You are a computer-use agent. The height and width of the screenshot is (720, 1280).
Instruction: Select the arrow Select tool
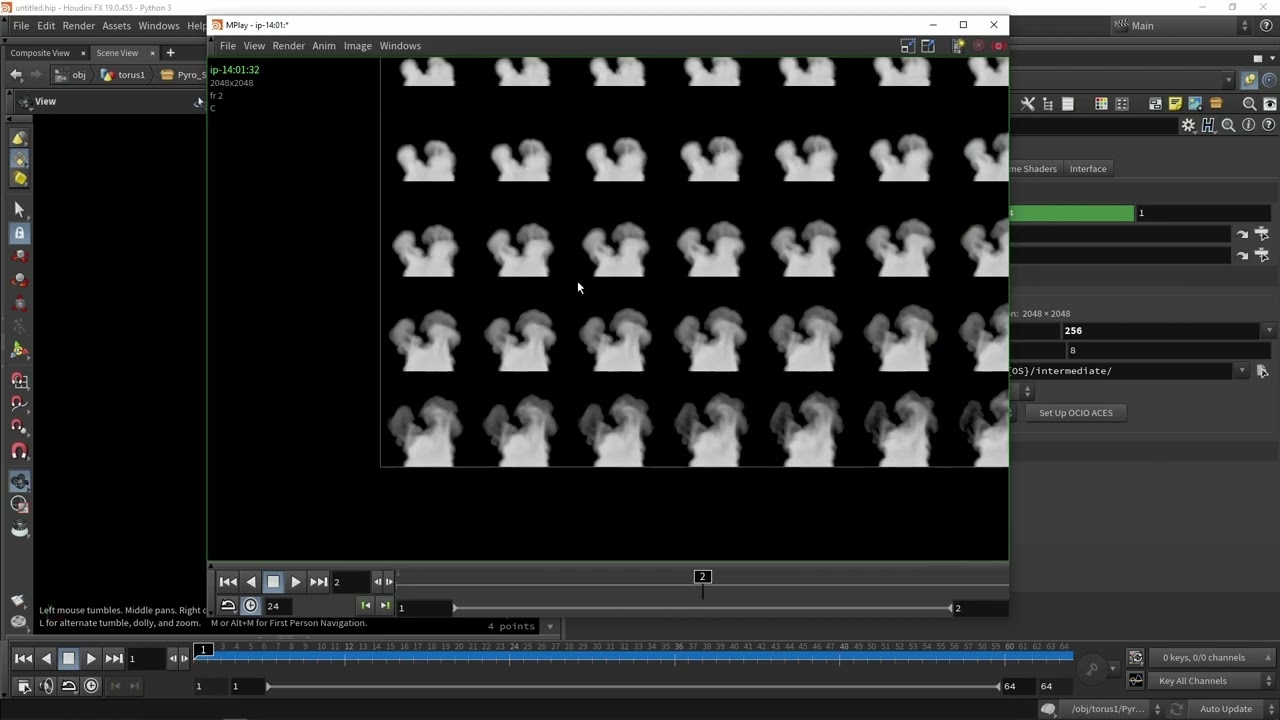[19, 210]
